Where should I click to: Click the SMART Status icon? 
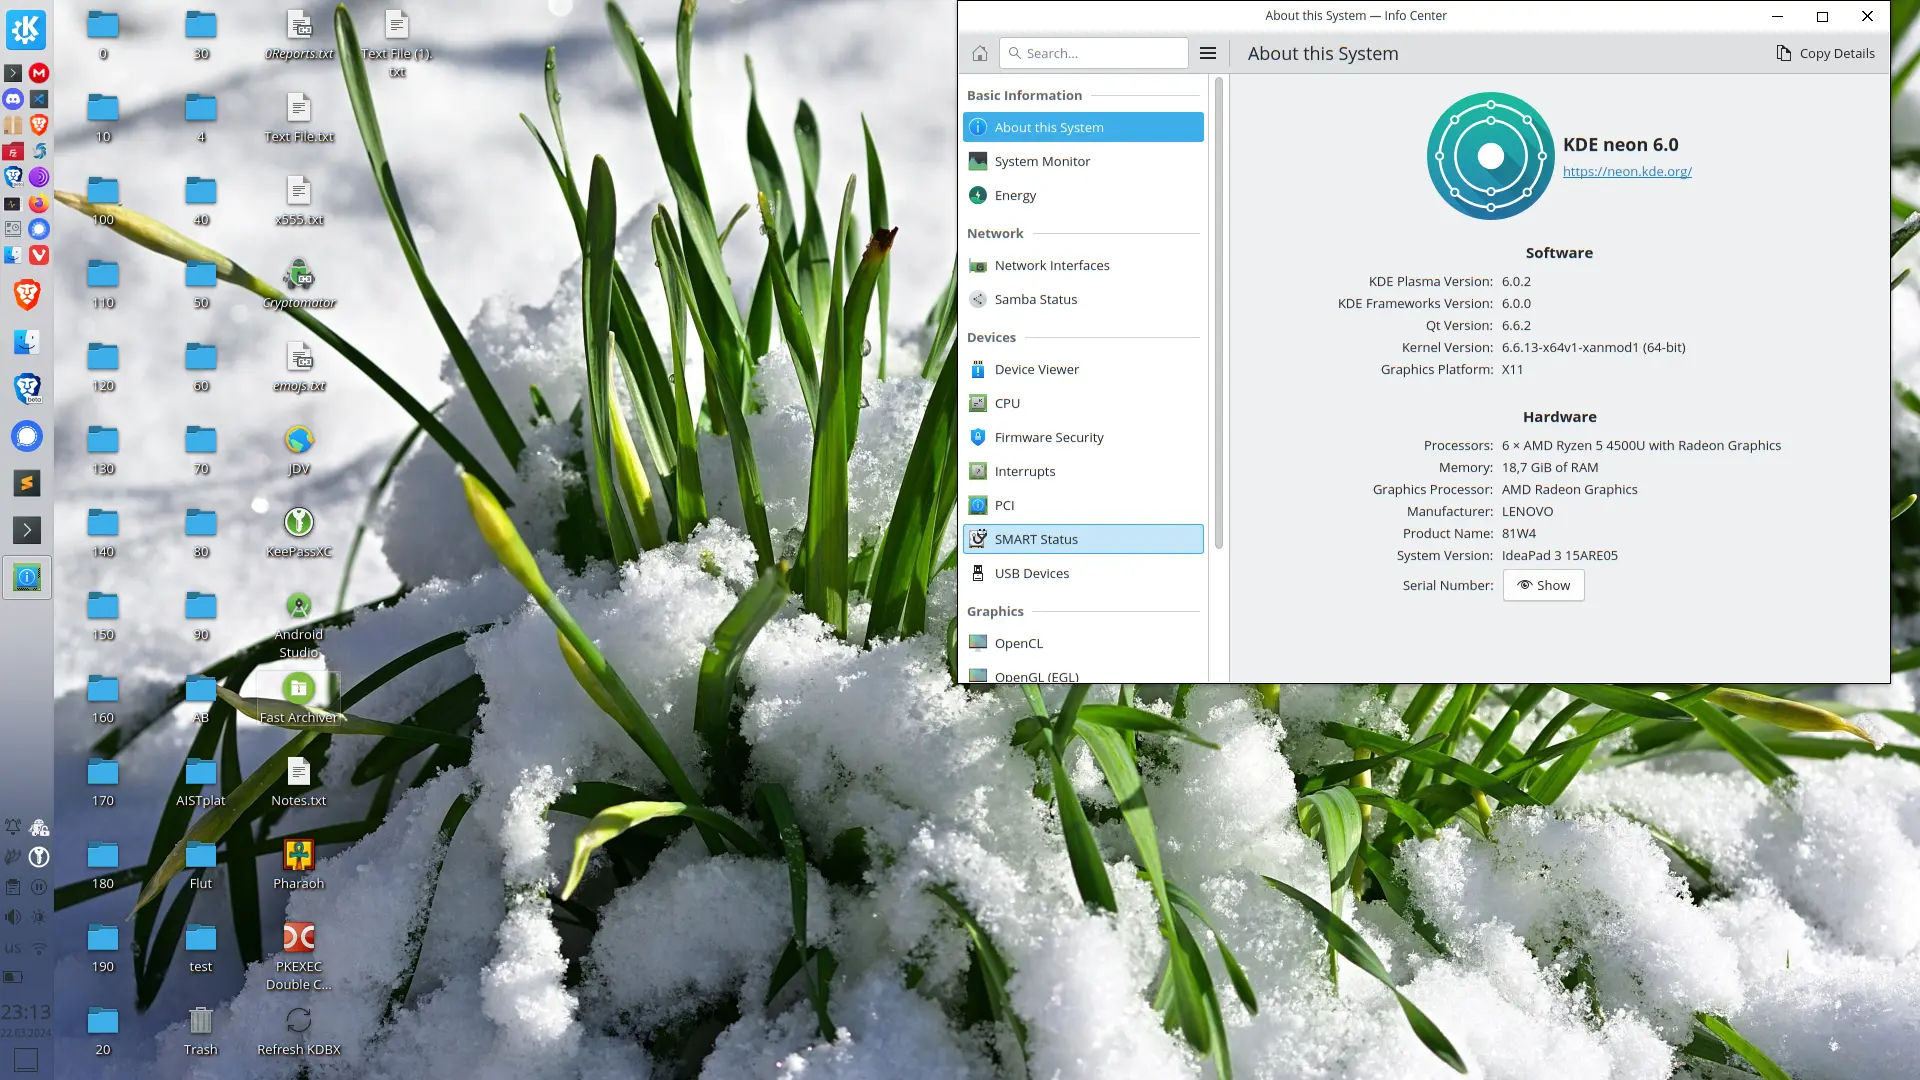click(x=978, y=539)
